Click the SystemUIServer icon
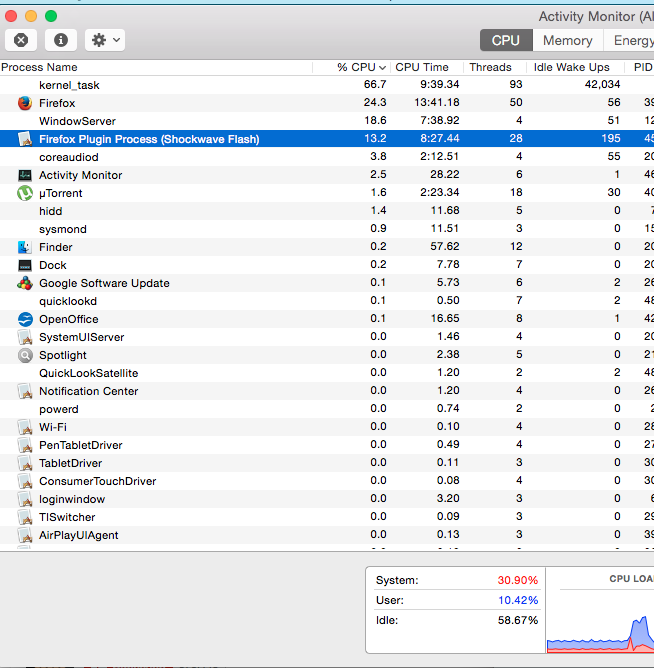The image size is (654, 668). coord(25,337)
